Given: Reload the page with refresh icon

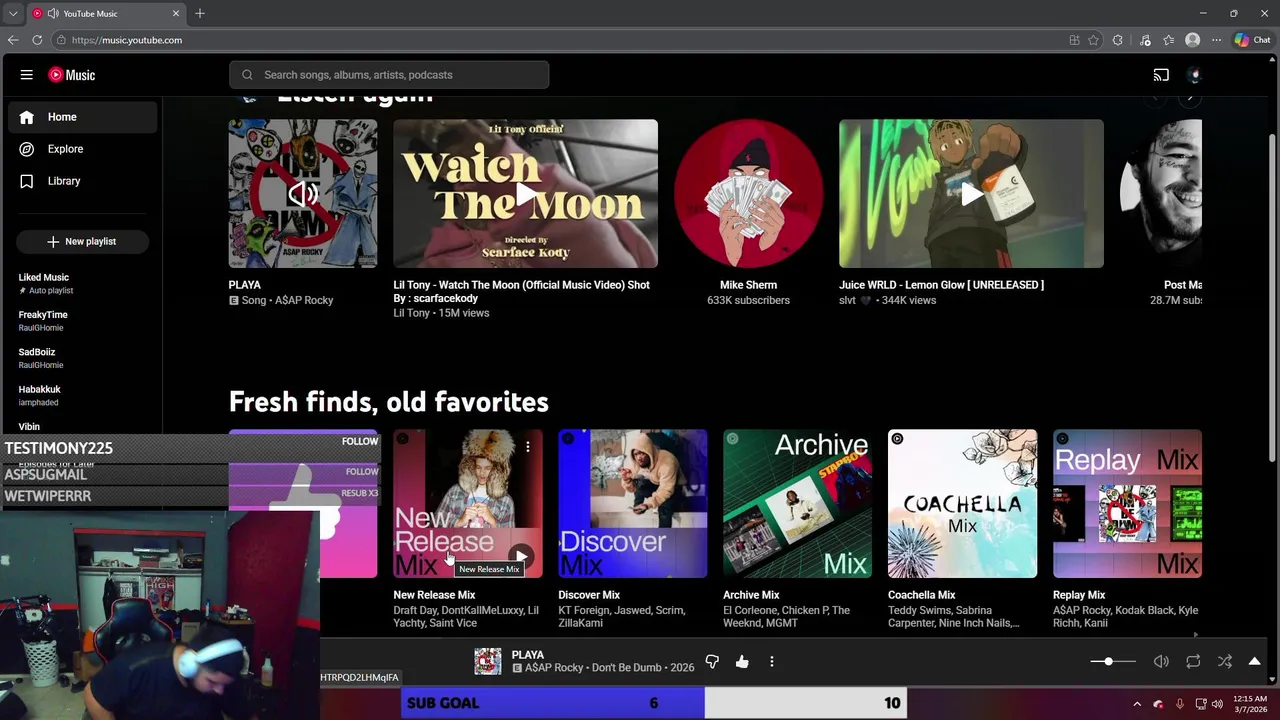Looking at the screenshot, I should (x=37, y=40).
